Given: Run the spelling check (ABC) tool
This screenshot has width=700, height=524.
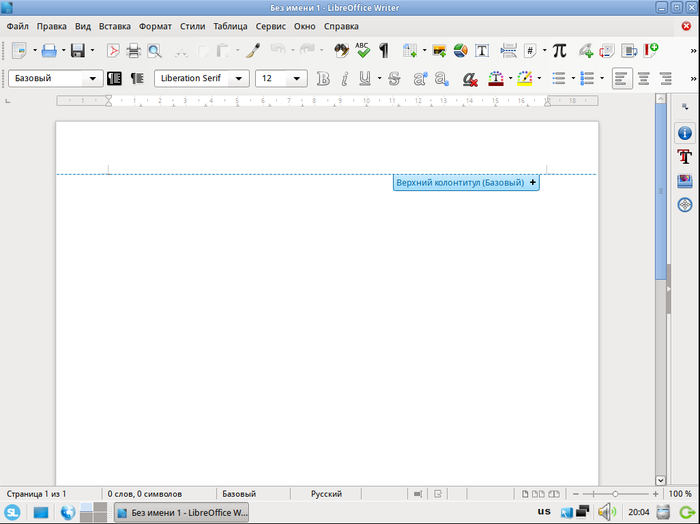Looking at the screenshot, I should pyautogui.click(x=362, y=50).
